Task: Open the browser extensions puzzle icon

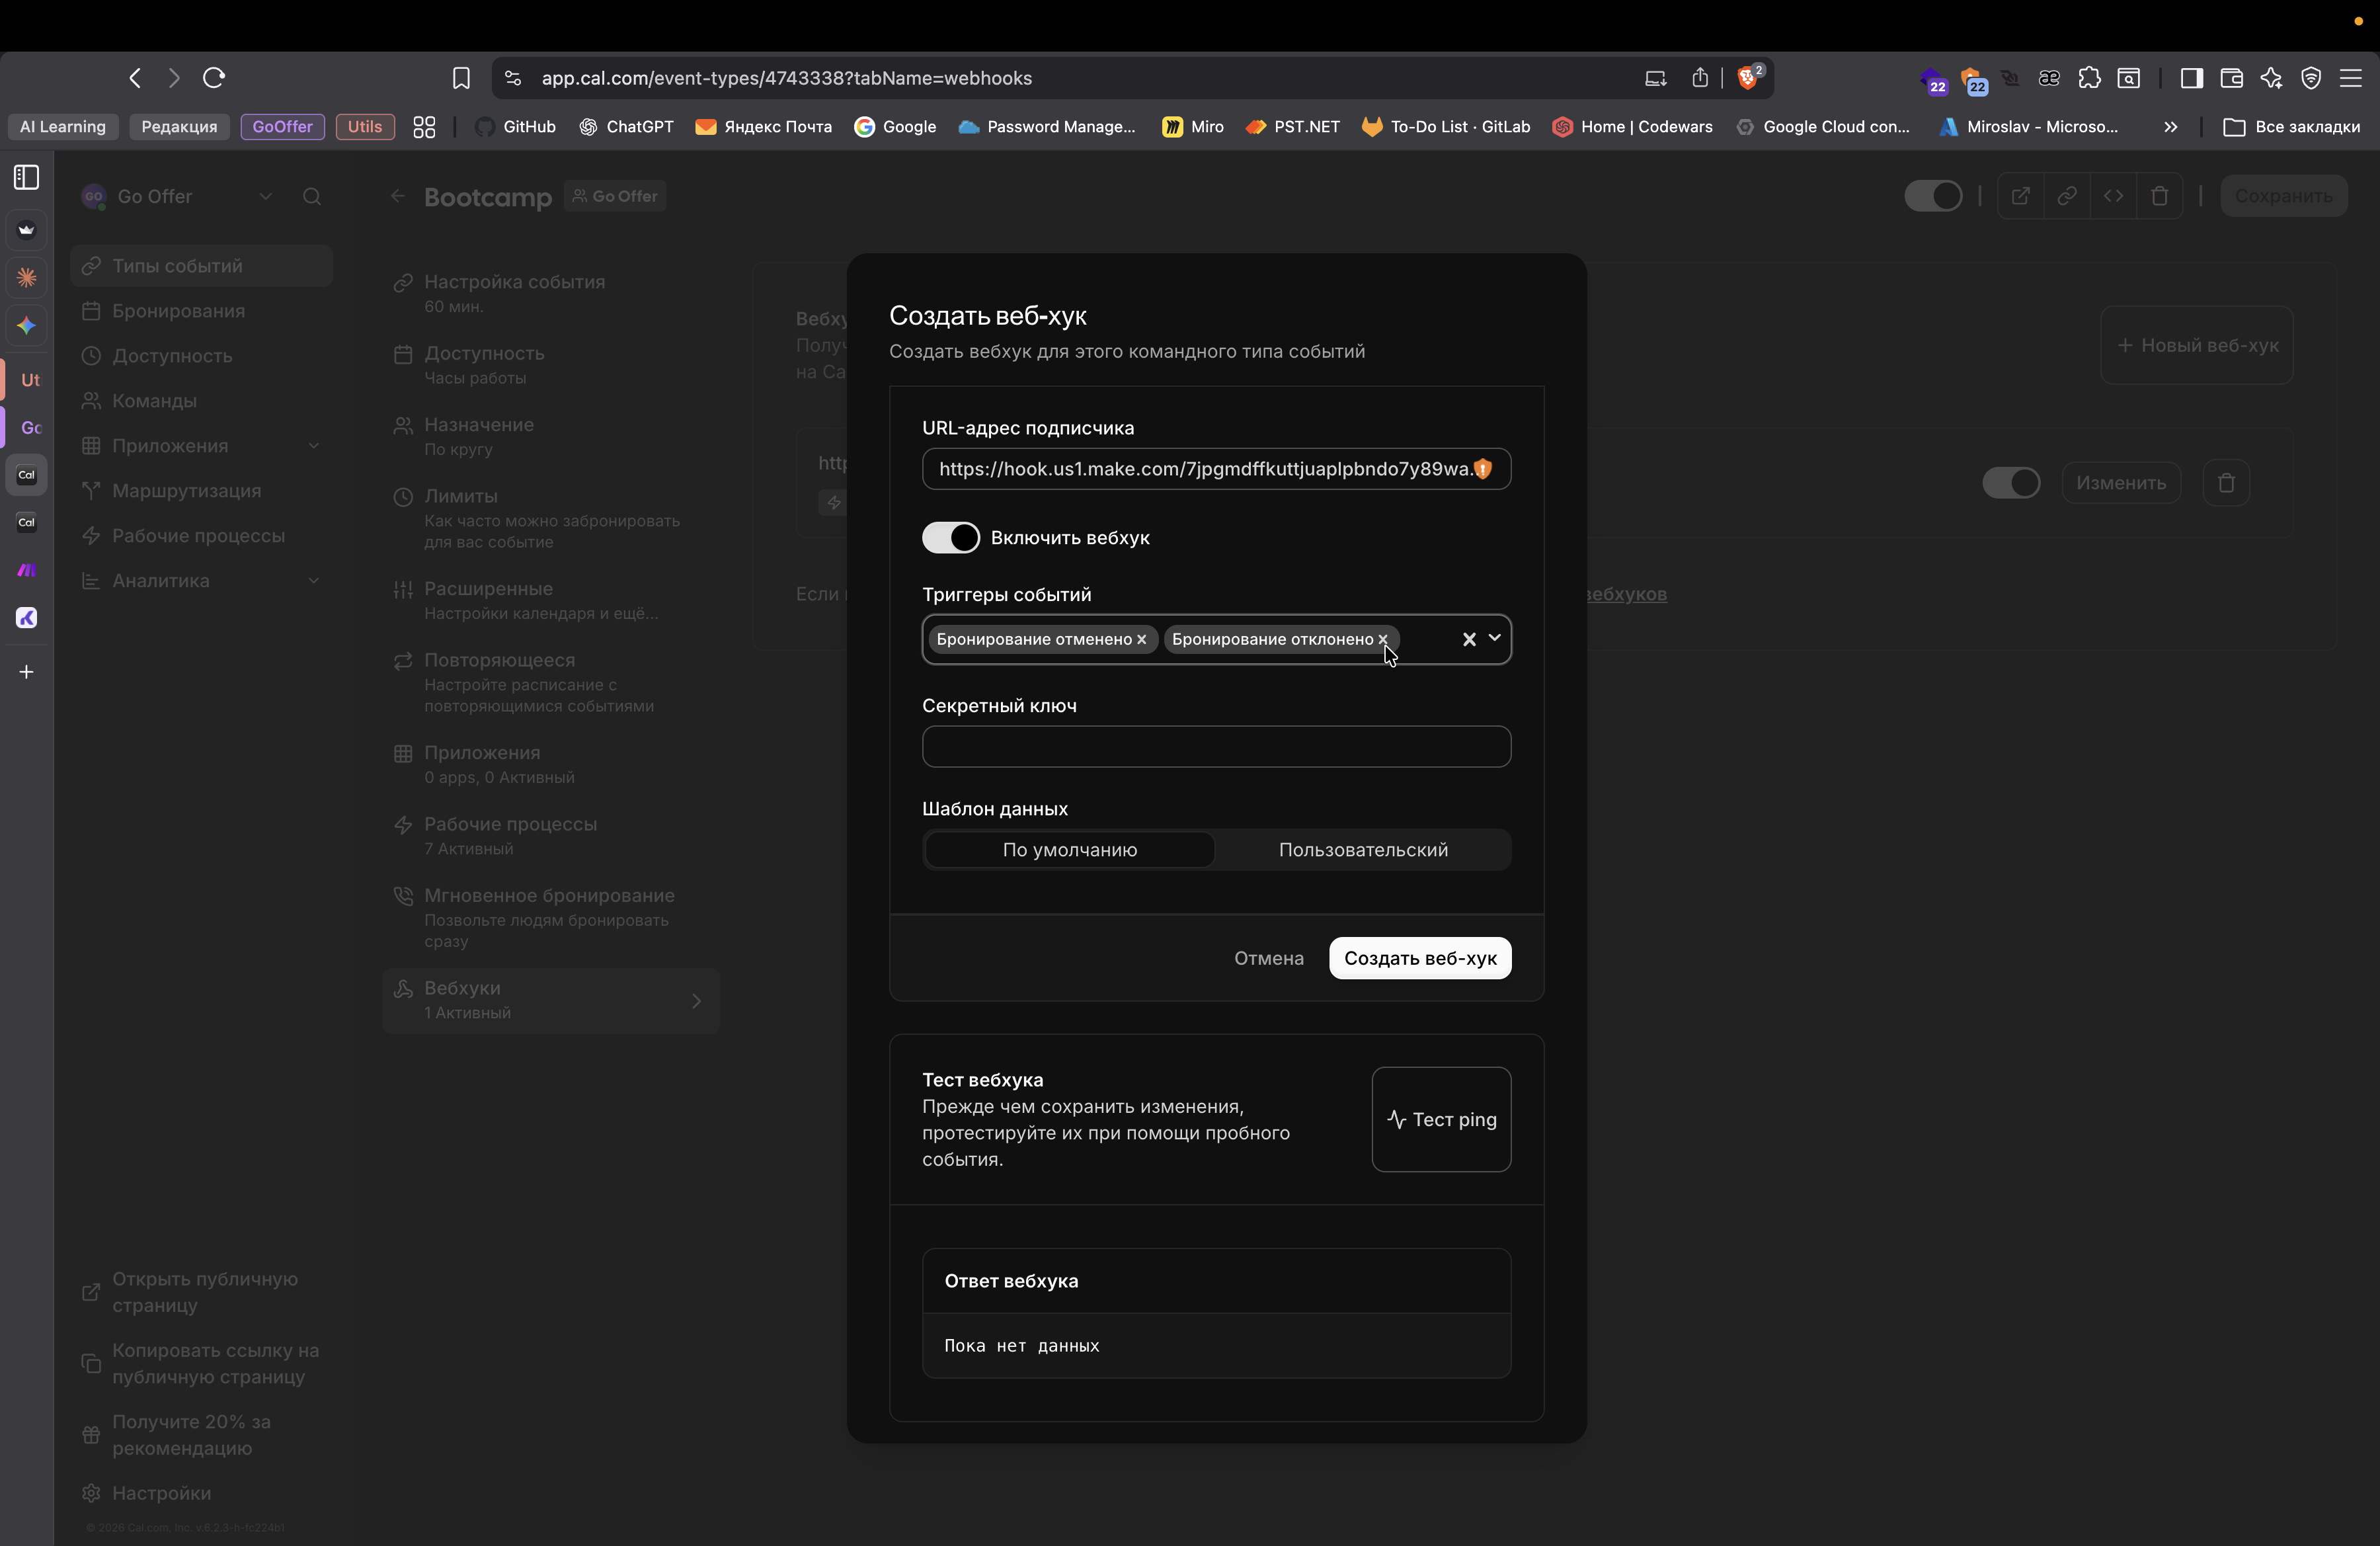Action: (x=2089, y=78)
